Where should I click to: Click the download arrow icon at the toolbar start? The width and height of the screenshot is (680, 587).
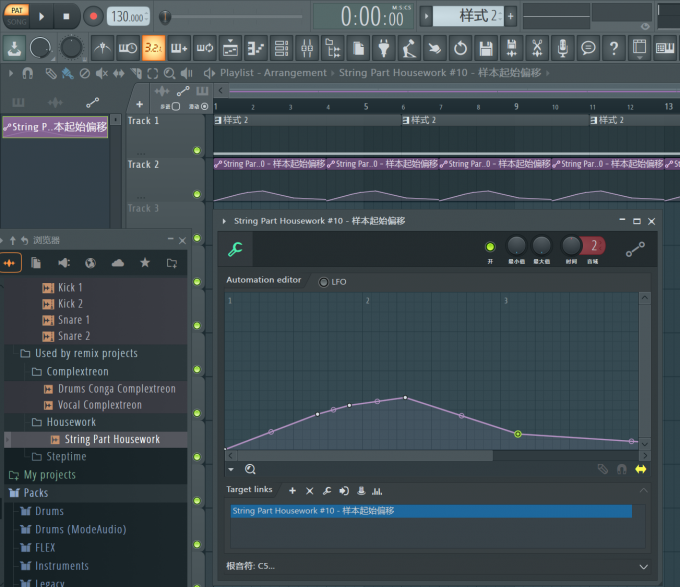coord(14,48)
